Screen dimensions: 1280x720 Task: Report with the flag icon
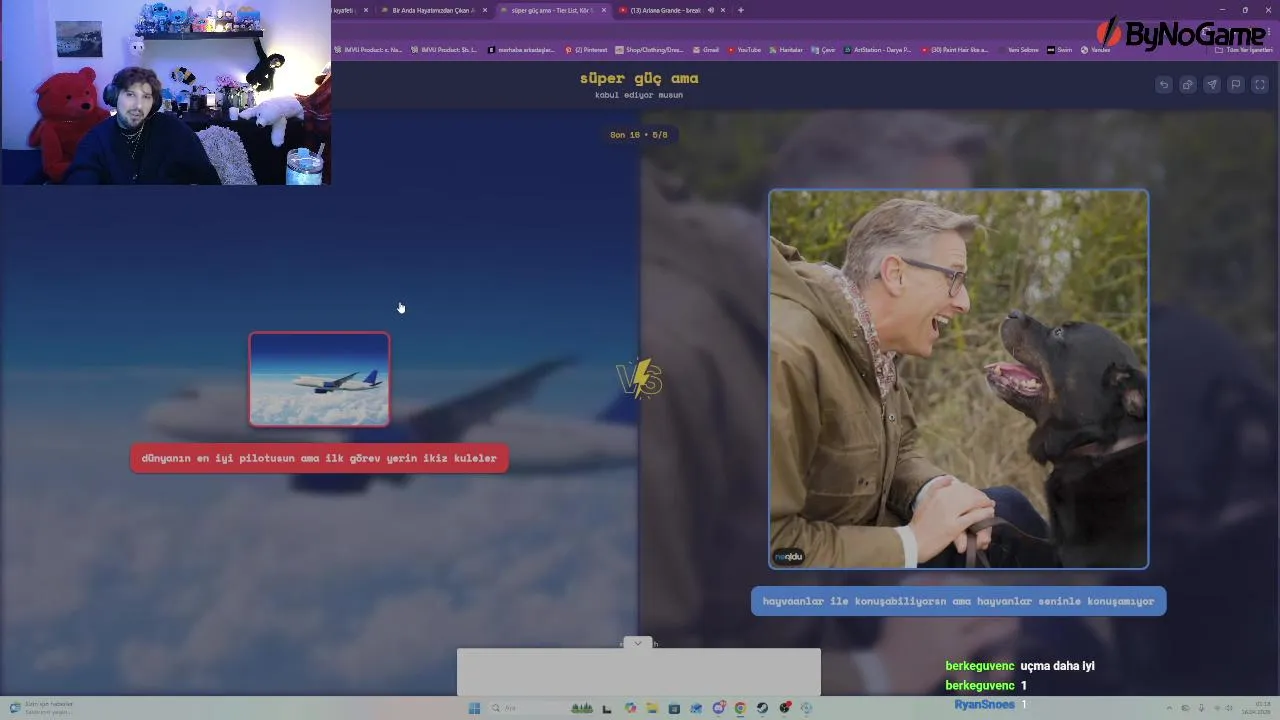pos(1236,85)
